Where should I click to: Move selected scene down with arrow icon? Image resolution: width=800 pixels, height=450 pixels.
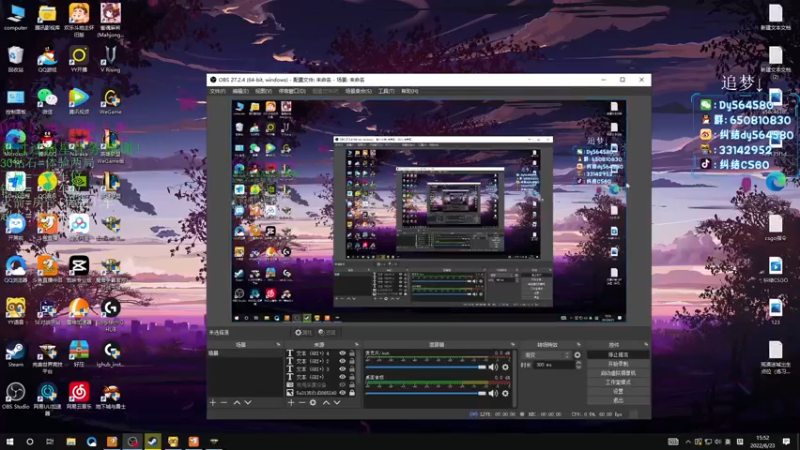[x=249, y=402]
